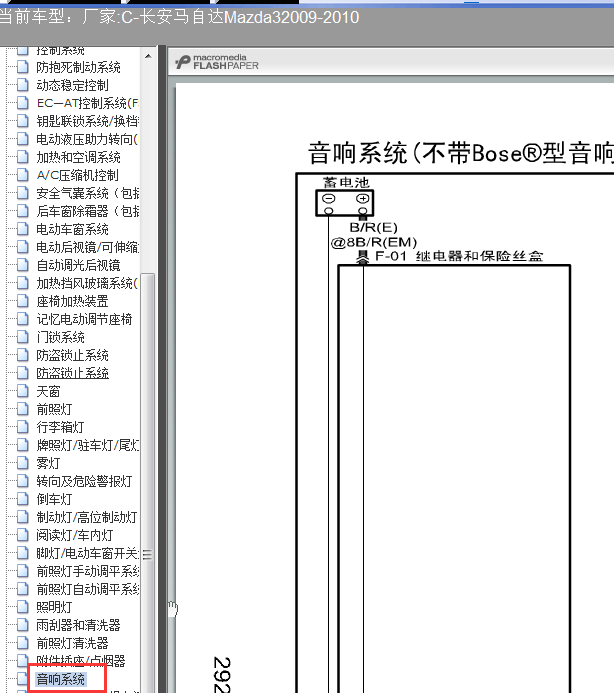
Task: Select highlighted 音响系统 entry
Action: [x=61, y=679]
